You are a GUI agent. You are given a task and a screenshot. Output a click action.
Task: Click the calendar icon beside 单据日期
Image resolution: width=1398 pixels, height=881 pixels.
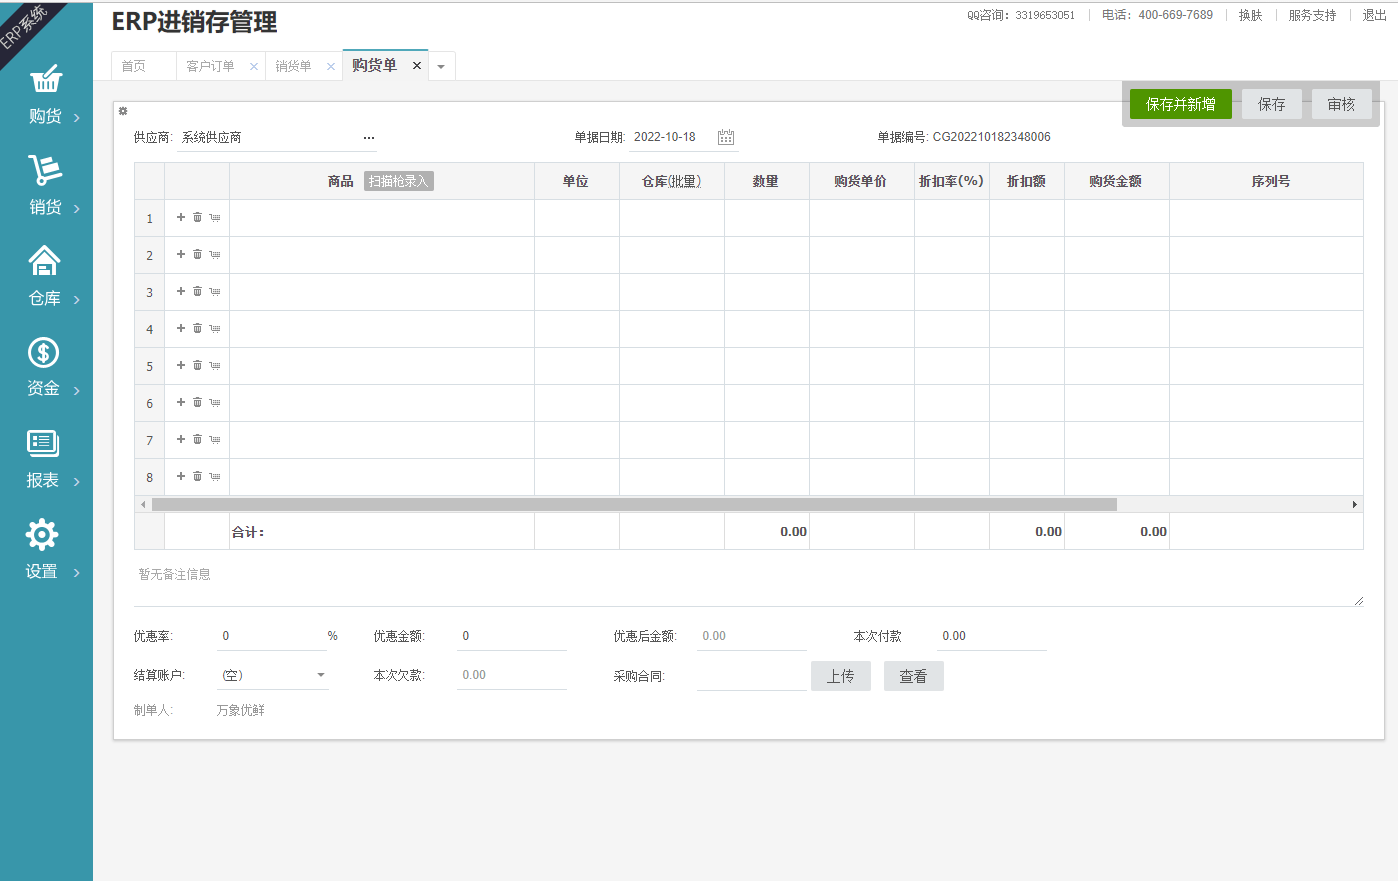click(726, 137)
